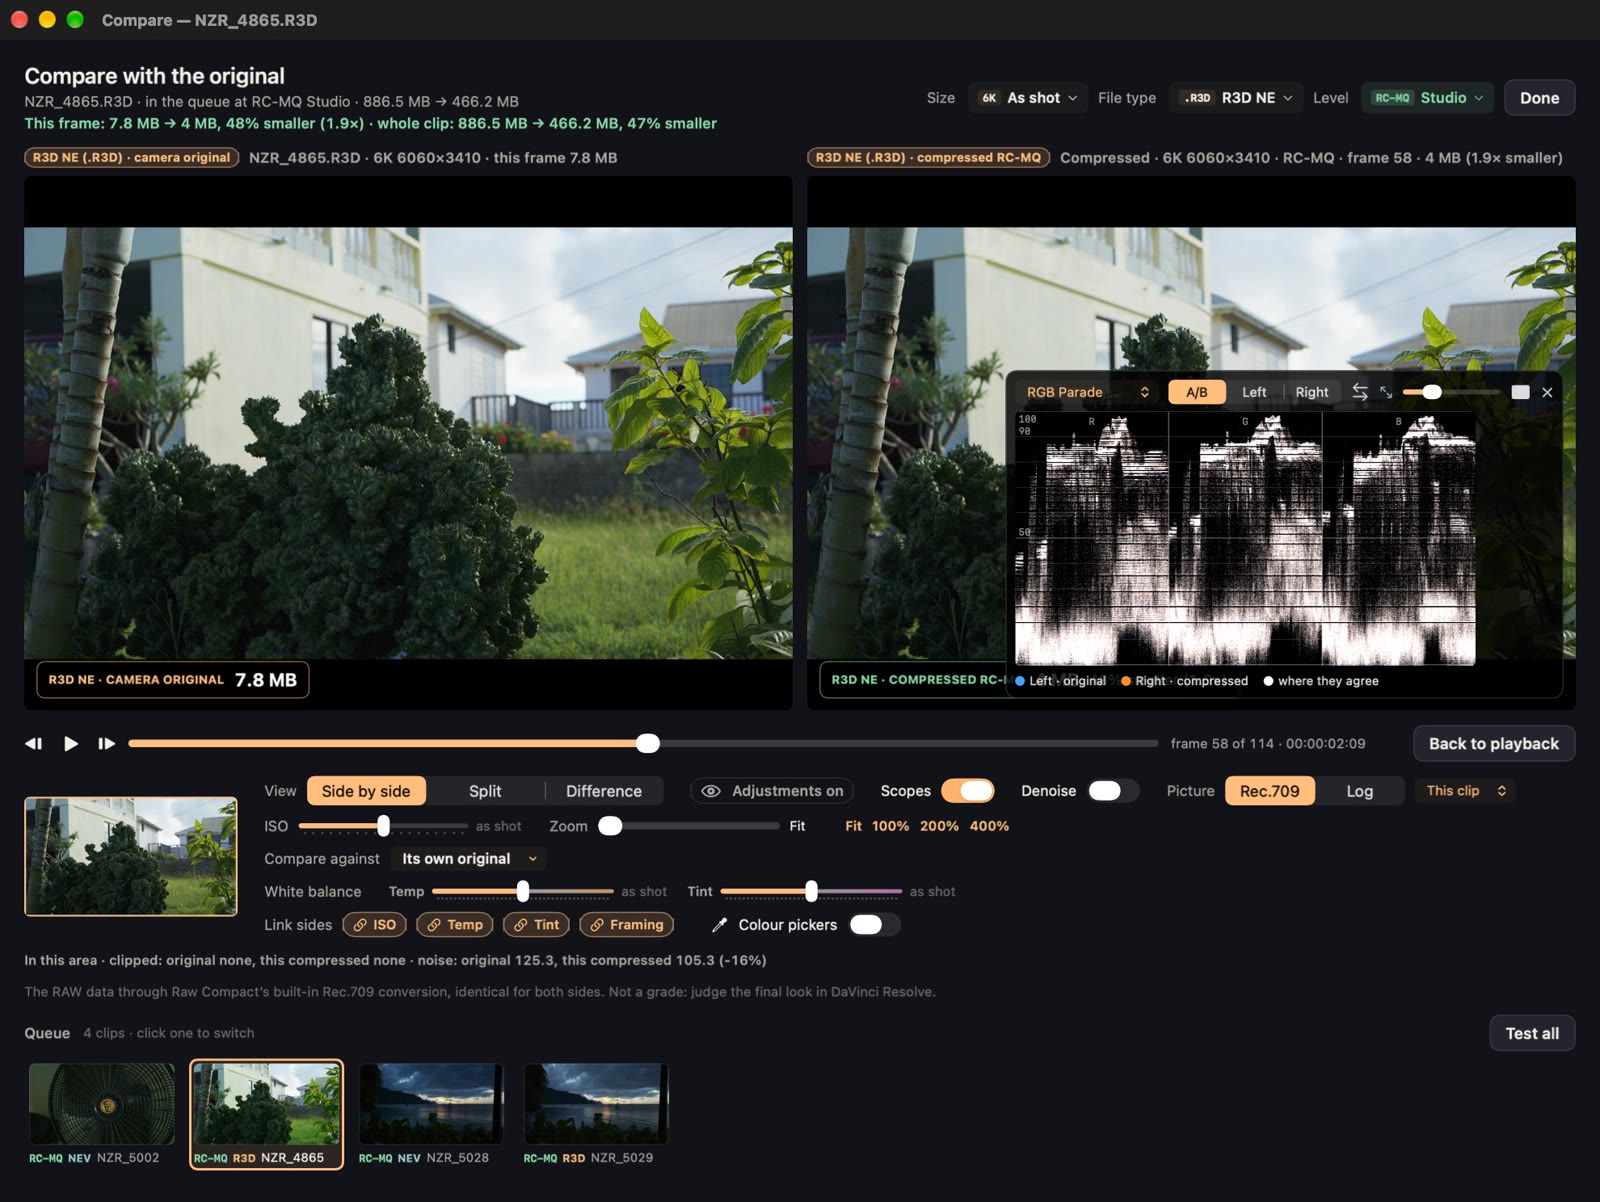
Task: Open the This clip dropdown
Action: pos(1465,791)
